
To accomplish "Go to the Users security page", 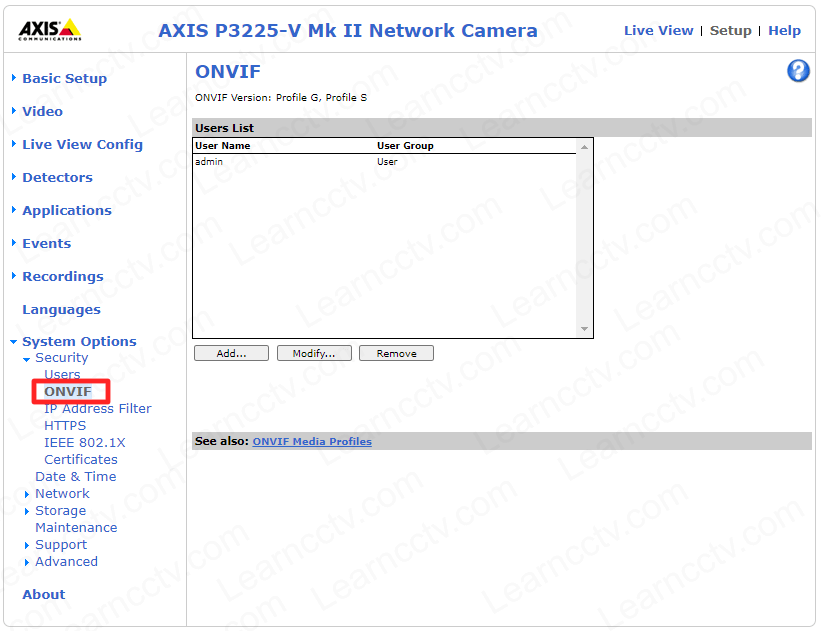I will [62, 375].
